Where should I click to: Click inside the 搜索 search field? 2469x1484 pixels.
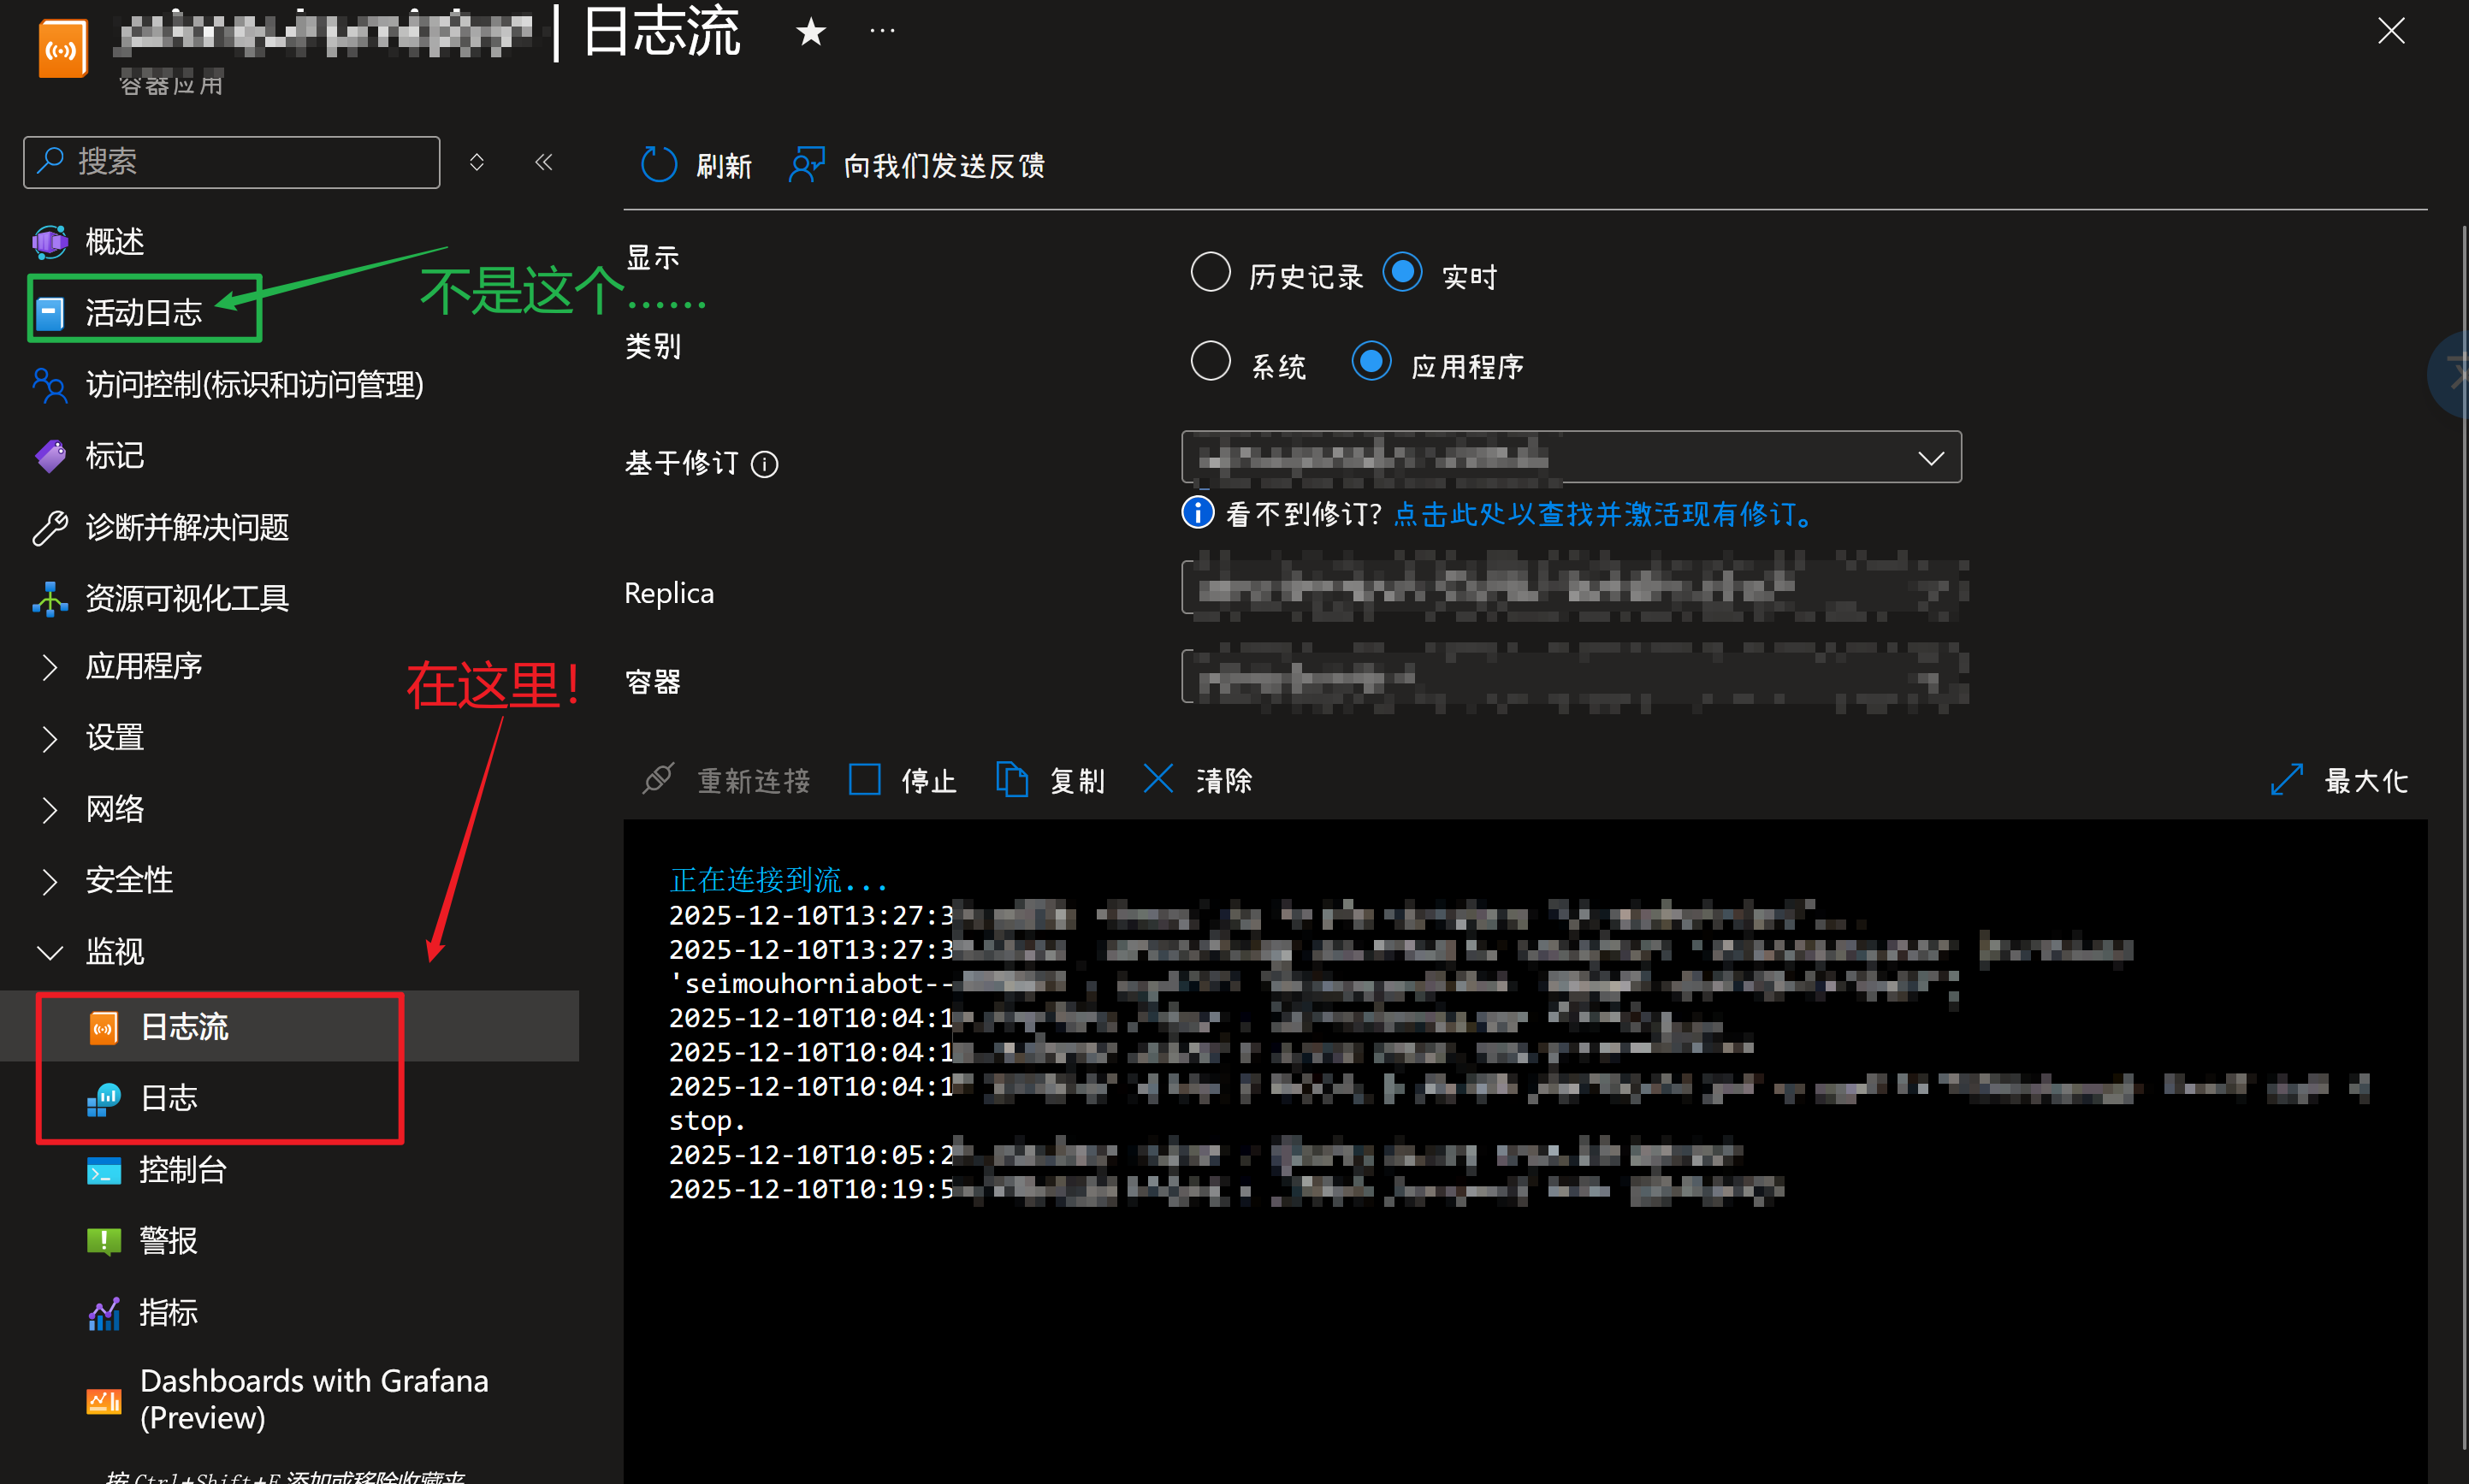pyautogui.click(x=230, y=161)
